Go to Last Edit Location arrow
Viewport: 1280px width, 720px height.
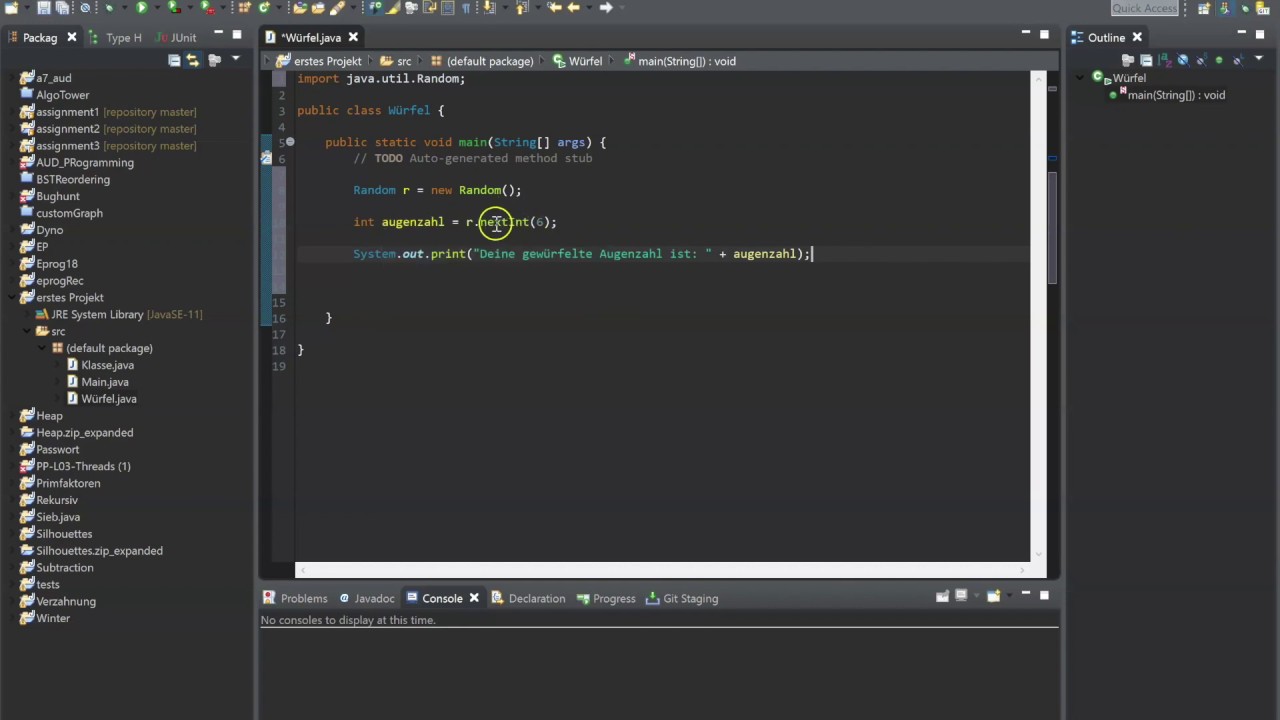coord(554,8)
